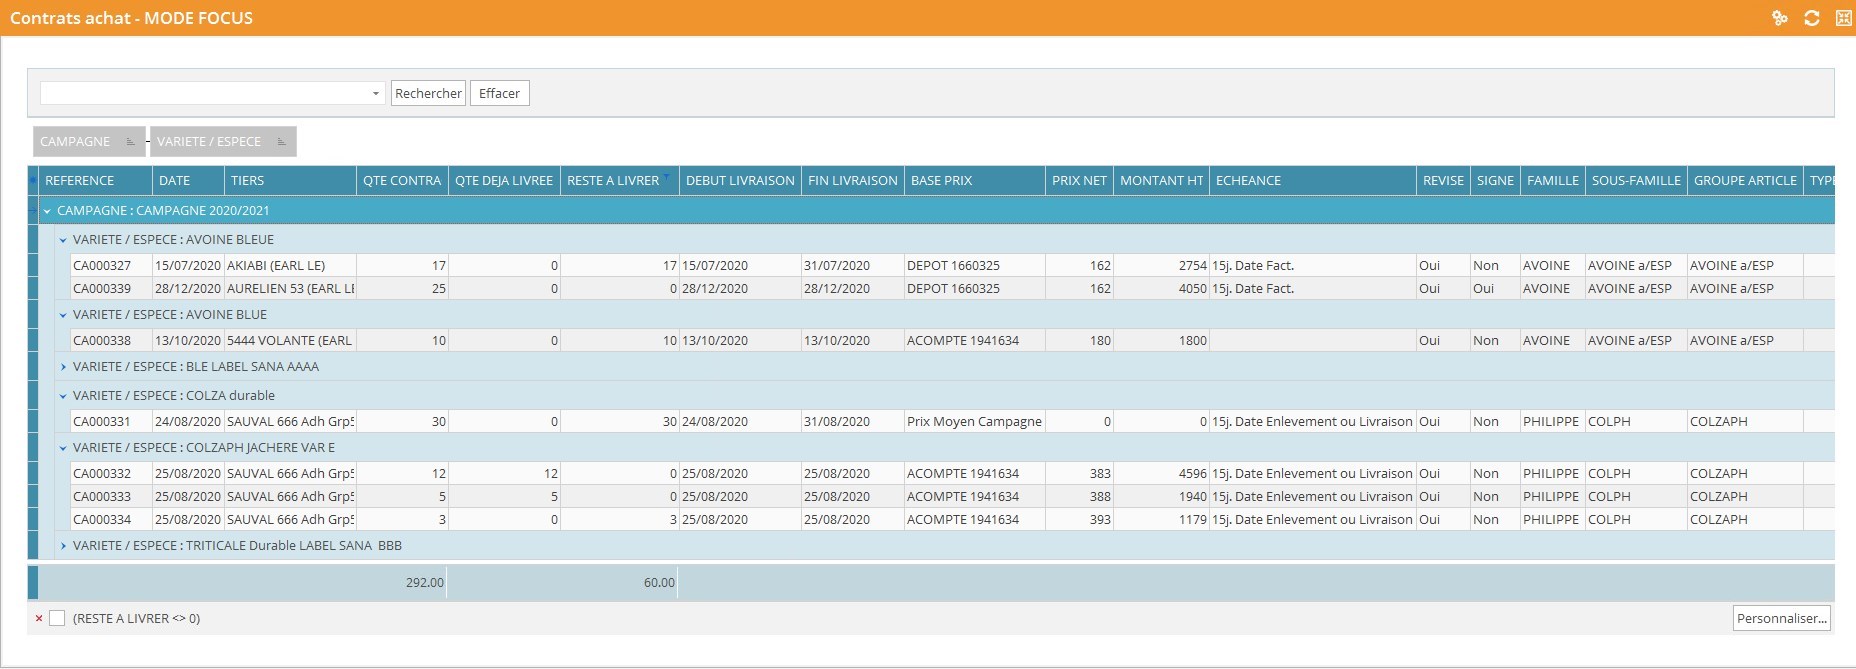
Task: Click the filter icon on RESTE A LIVRER column
Action: tap(667, 177)
